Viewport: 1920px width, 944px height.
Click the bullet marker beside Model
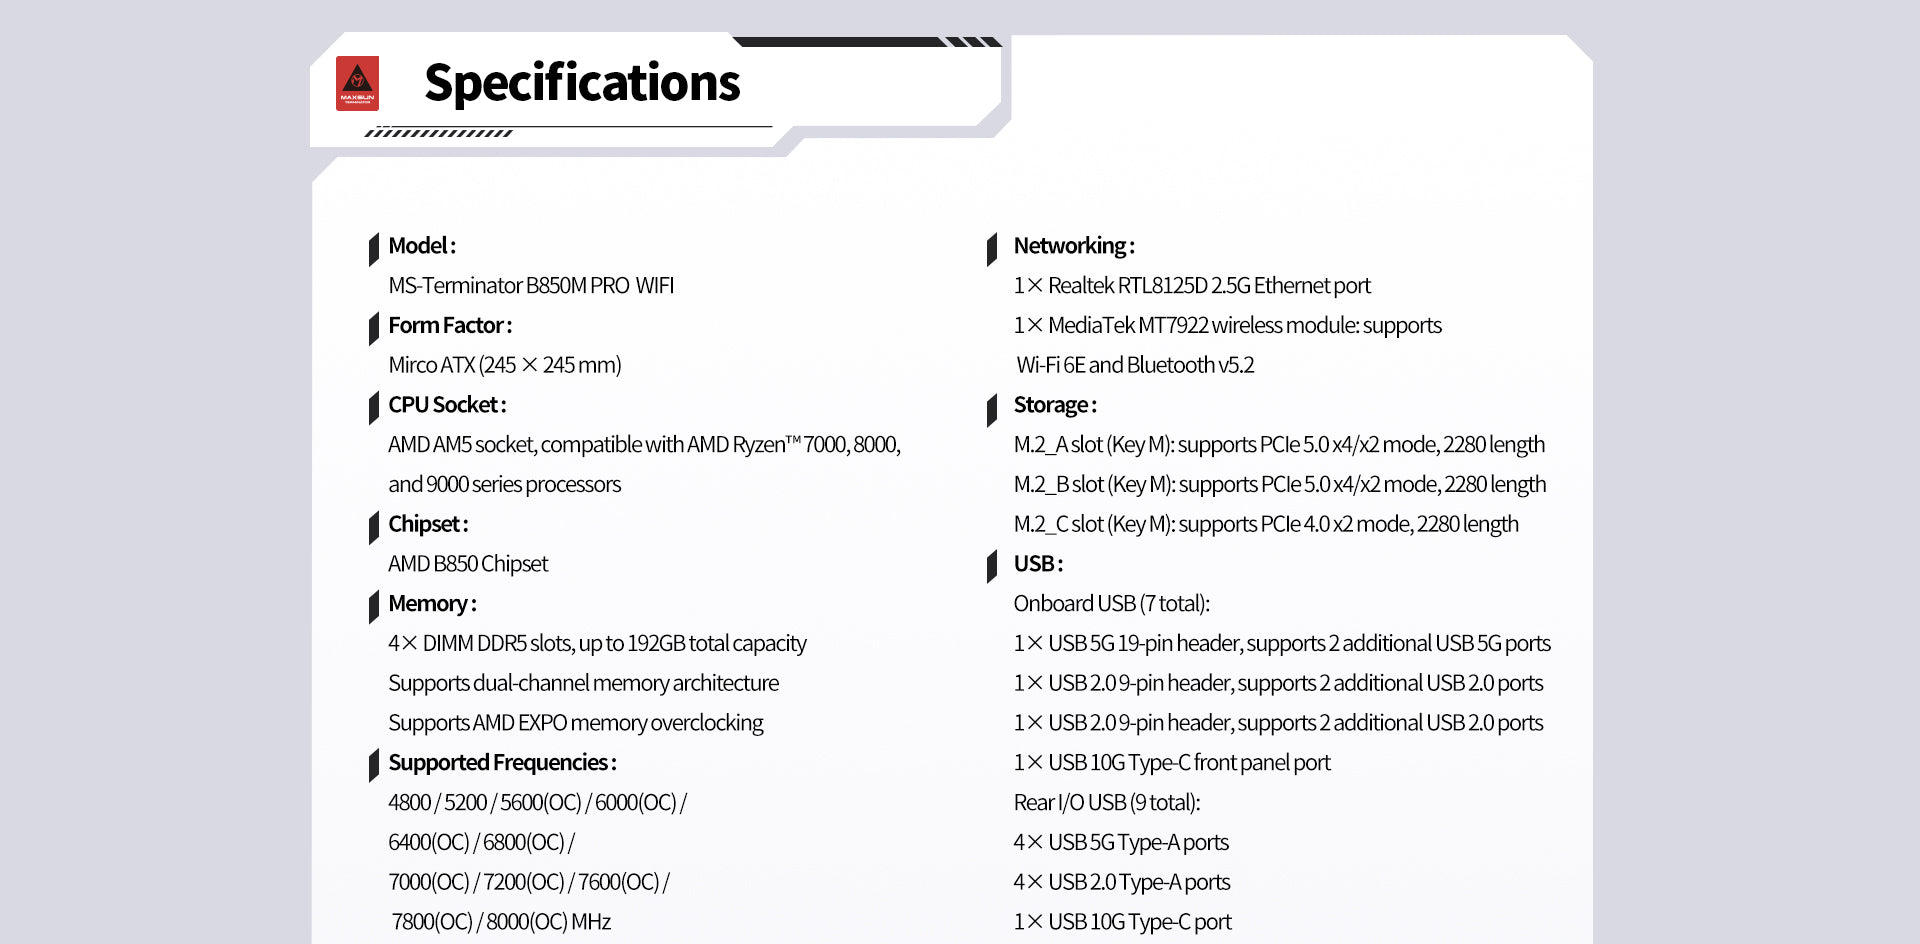click(x=374, y=248)
